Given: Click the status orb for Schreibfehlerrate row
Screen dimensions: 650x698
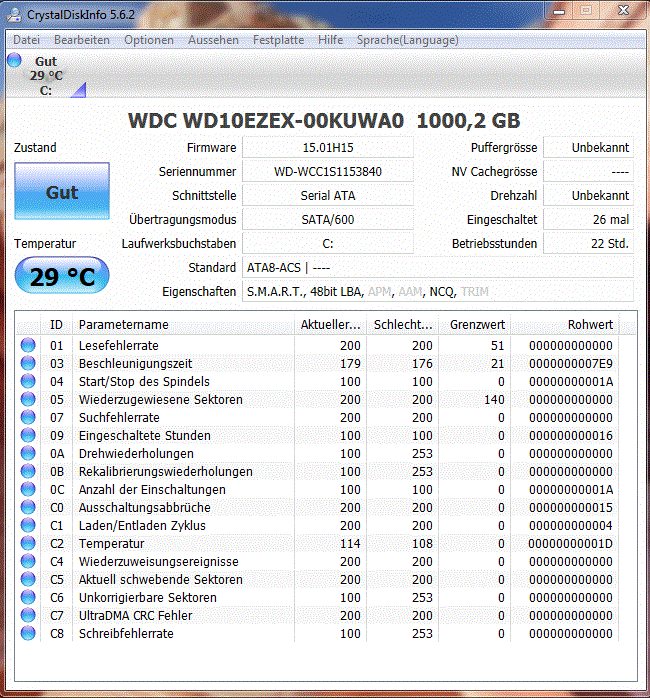Looking at the screenshot, I should [x=28, y=633].
